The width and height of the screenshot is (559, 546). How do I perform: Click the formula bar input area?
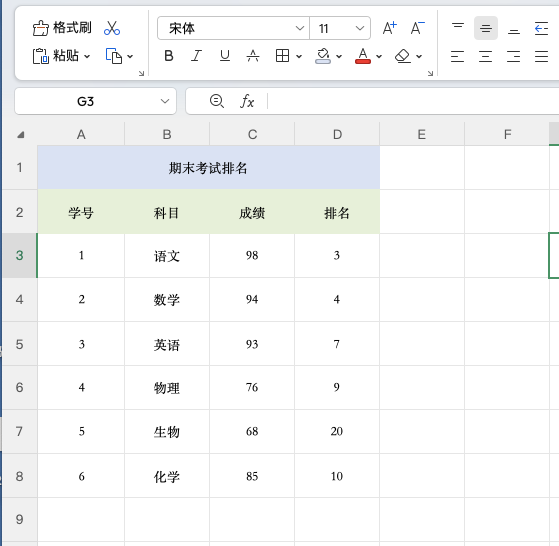413,101
